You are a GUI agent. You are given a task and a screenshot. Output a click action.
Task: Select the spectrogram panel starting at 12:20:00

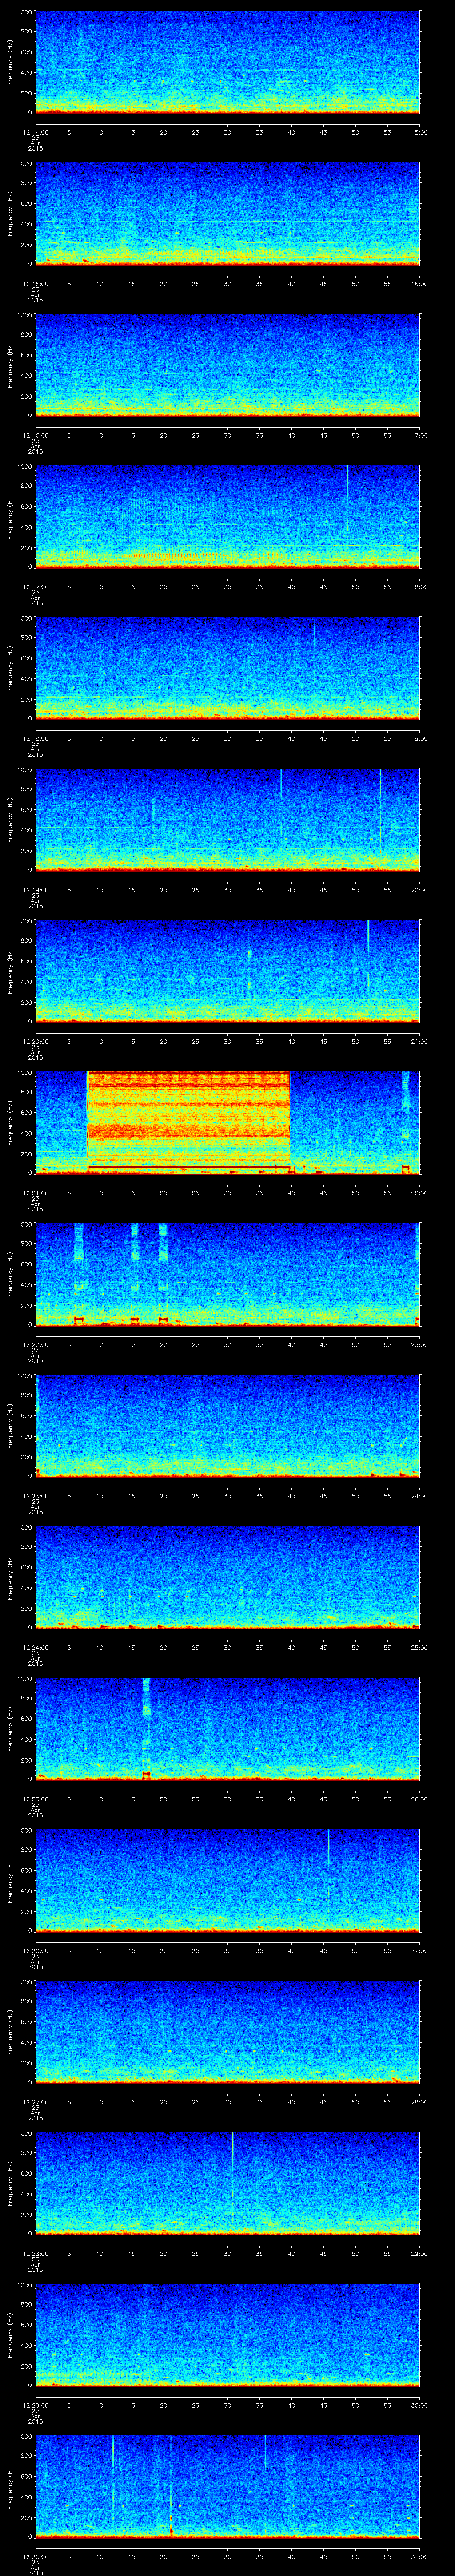[x=228, y=971]
